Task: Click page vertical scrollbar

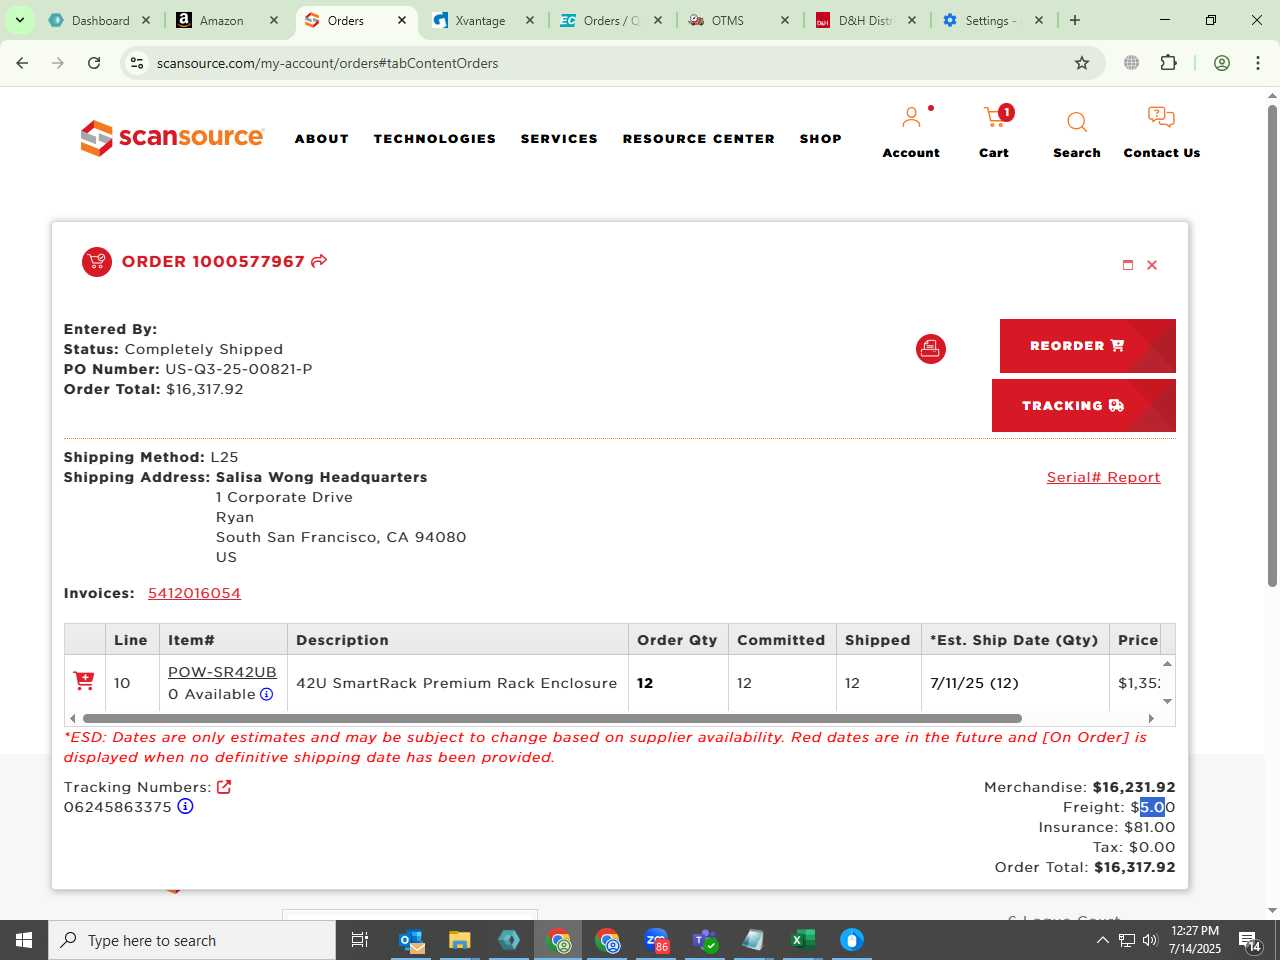Action: tap(1272, 345)
